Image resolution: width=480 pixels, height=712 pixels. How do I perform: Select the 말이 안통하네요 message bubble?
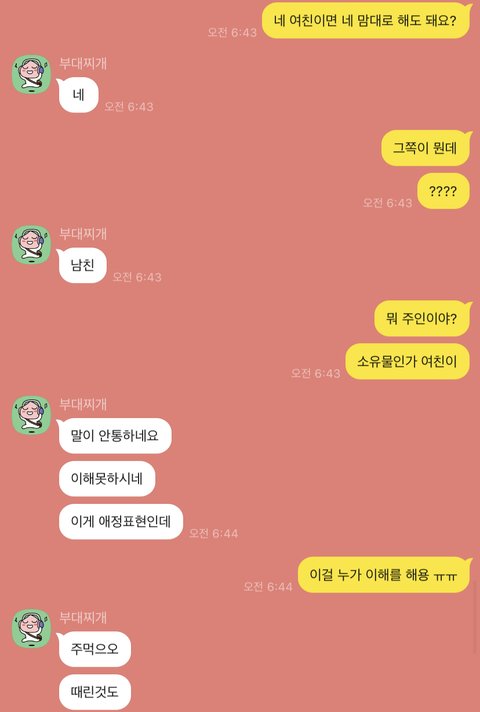114,435
